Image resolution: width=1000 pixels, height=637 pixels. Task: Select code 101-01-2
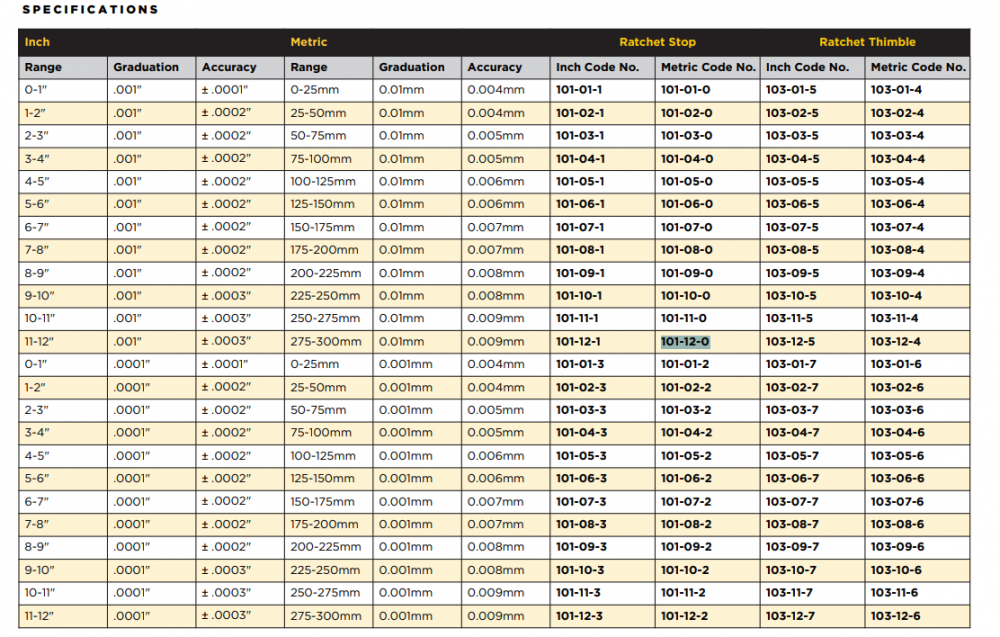click(x=685, y=364)
